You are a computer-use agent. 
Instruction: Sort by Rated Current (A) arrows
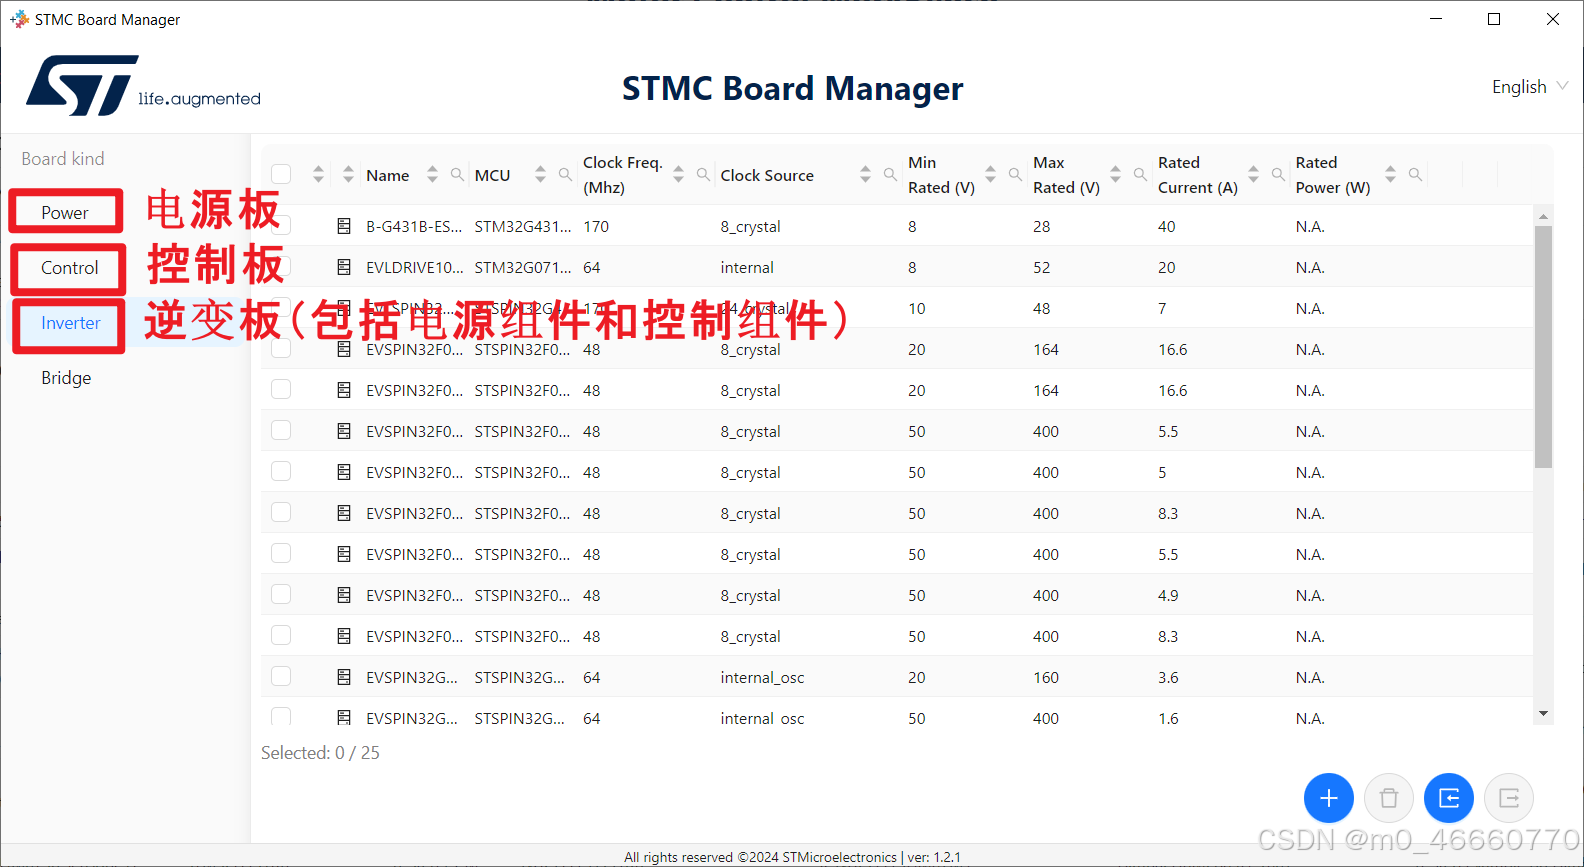(x=1253, y=174)
